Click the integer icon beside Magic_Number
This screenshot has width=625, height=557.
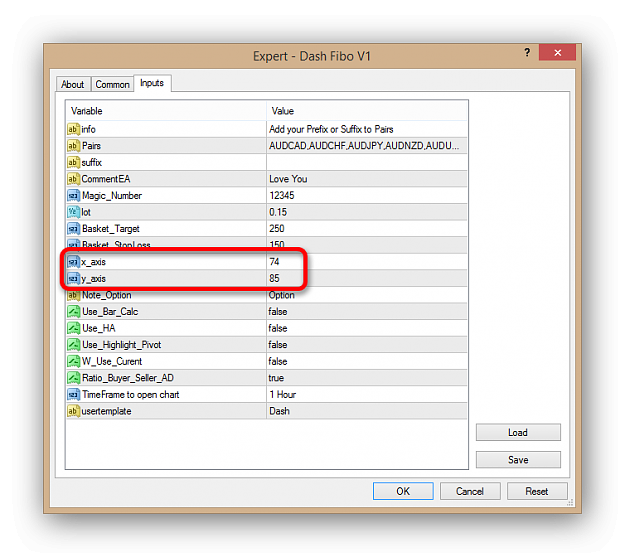pos(73,195)
